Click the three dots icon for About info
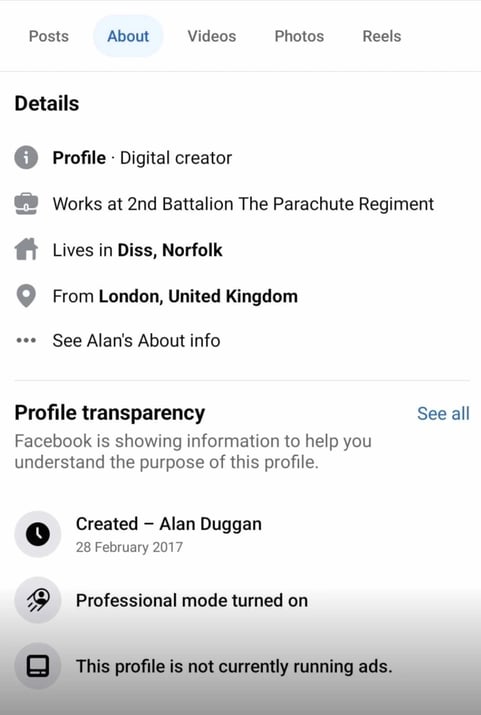 tap(26, 340)
